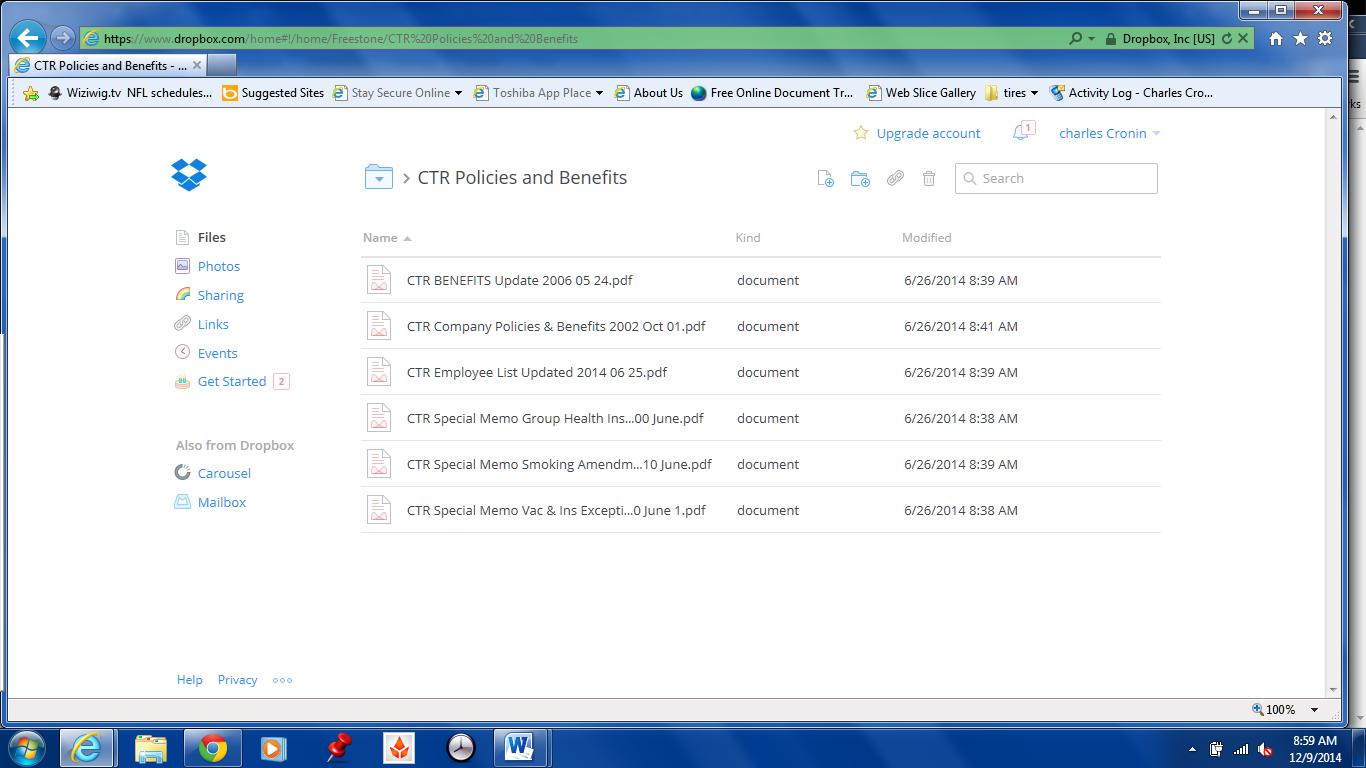
Task: Click the browser Back button
Action: pyautogui.click(x=28, y=38)
